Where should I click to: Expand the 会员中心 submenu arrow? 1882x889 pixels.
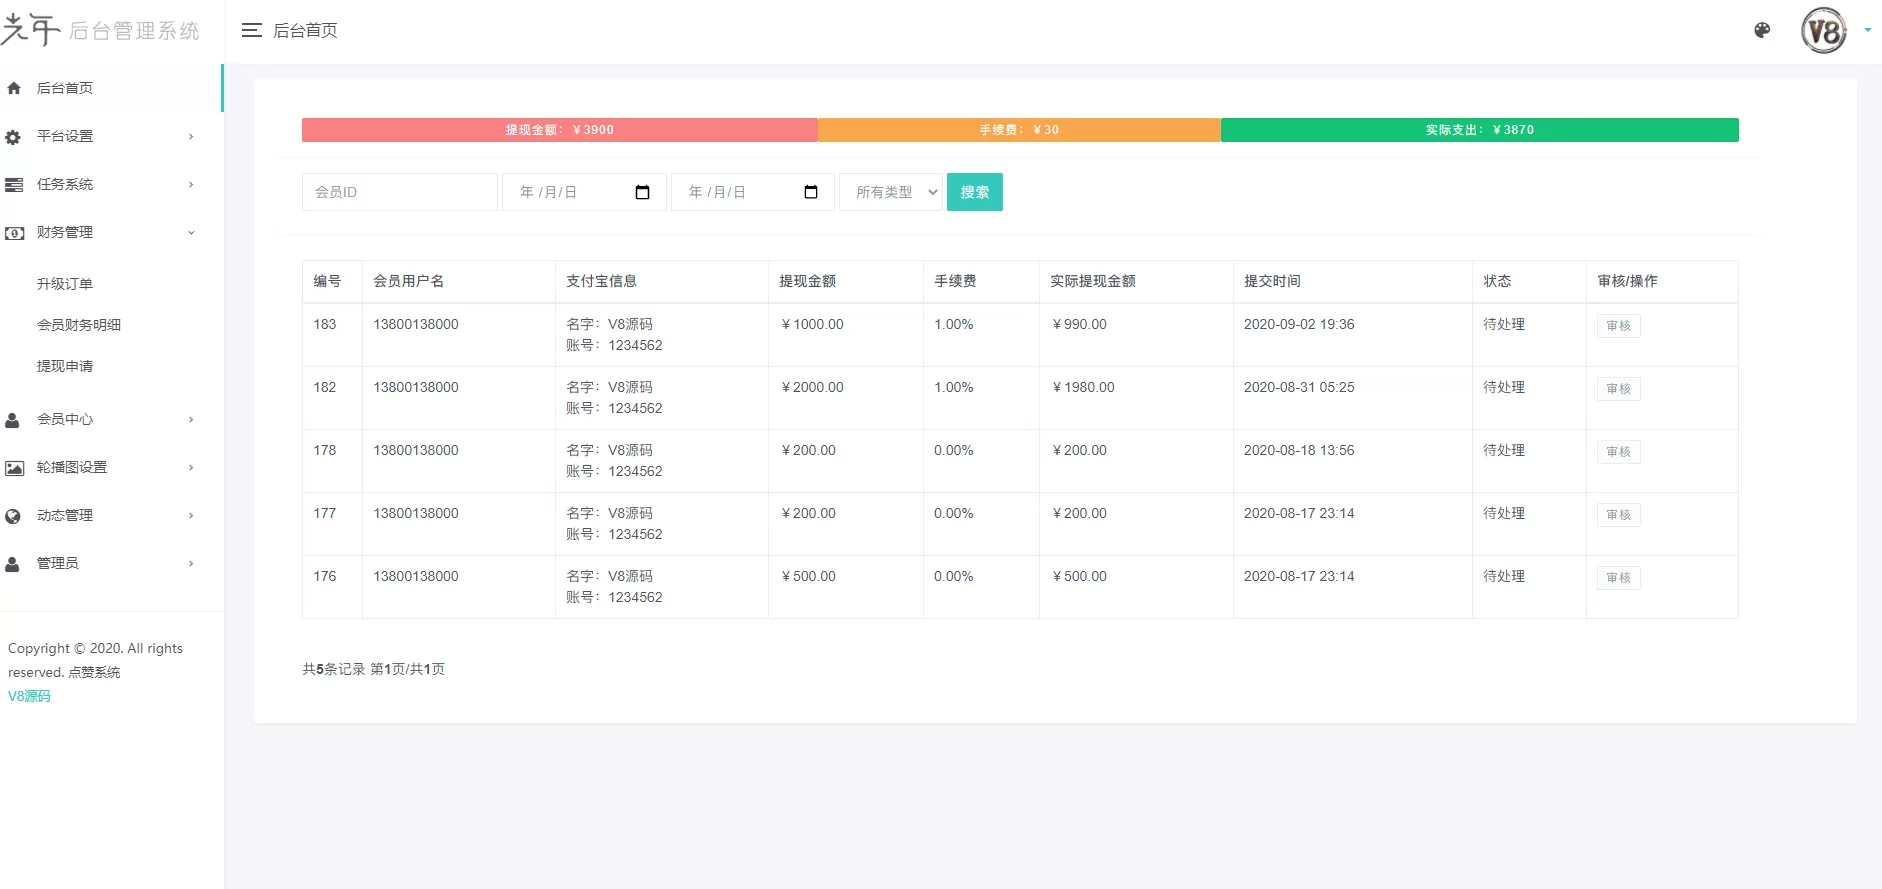(191, 420)
